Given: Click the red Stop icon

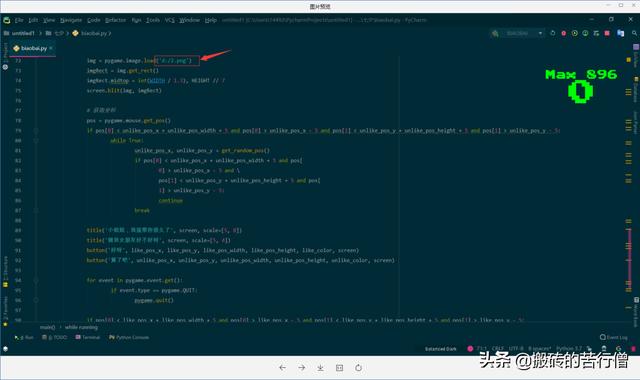Looking at the screenshot, I should pos(607,33).
